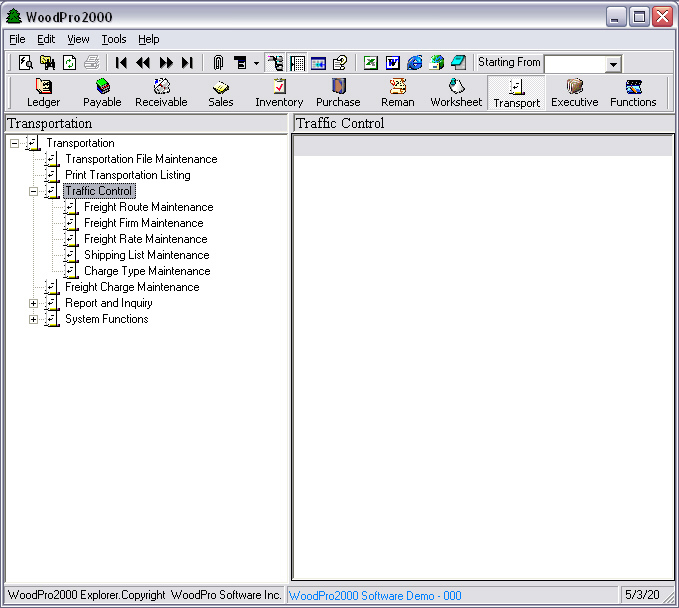Go to first record button
This screenshot has width=679, height=608.
[121, 63]
